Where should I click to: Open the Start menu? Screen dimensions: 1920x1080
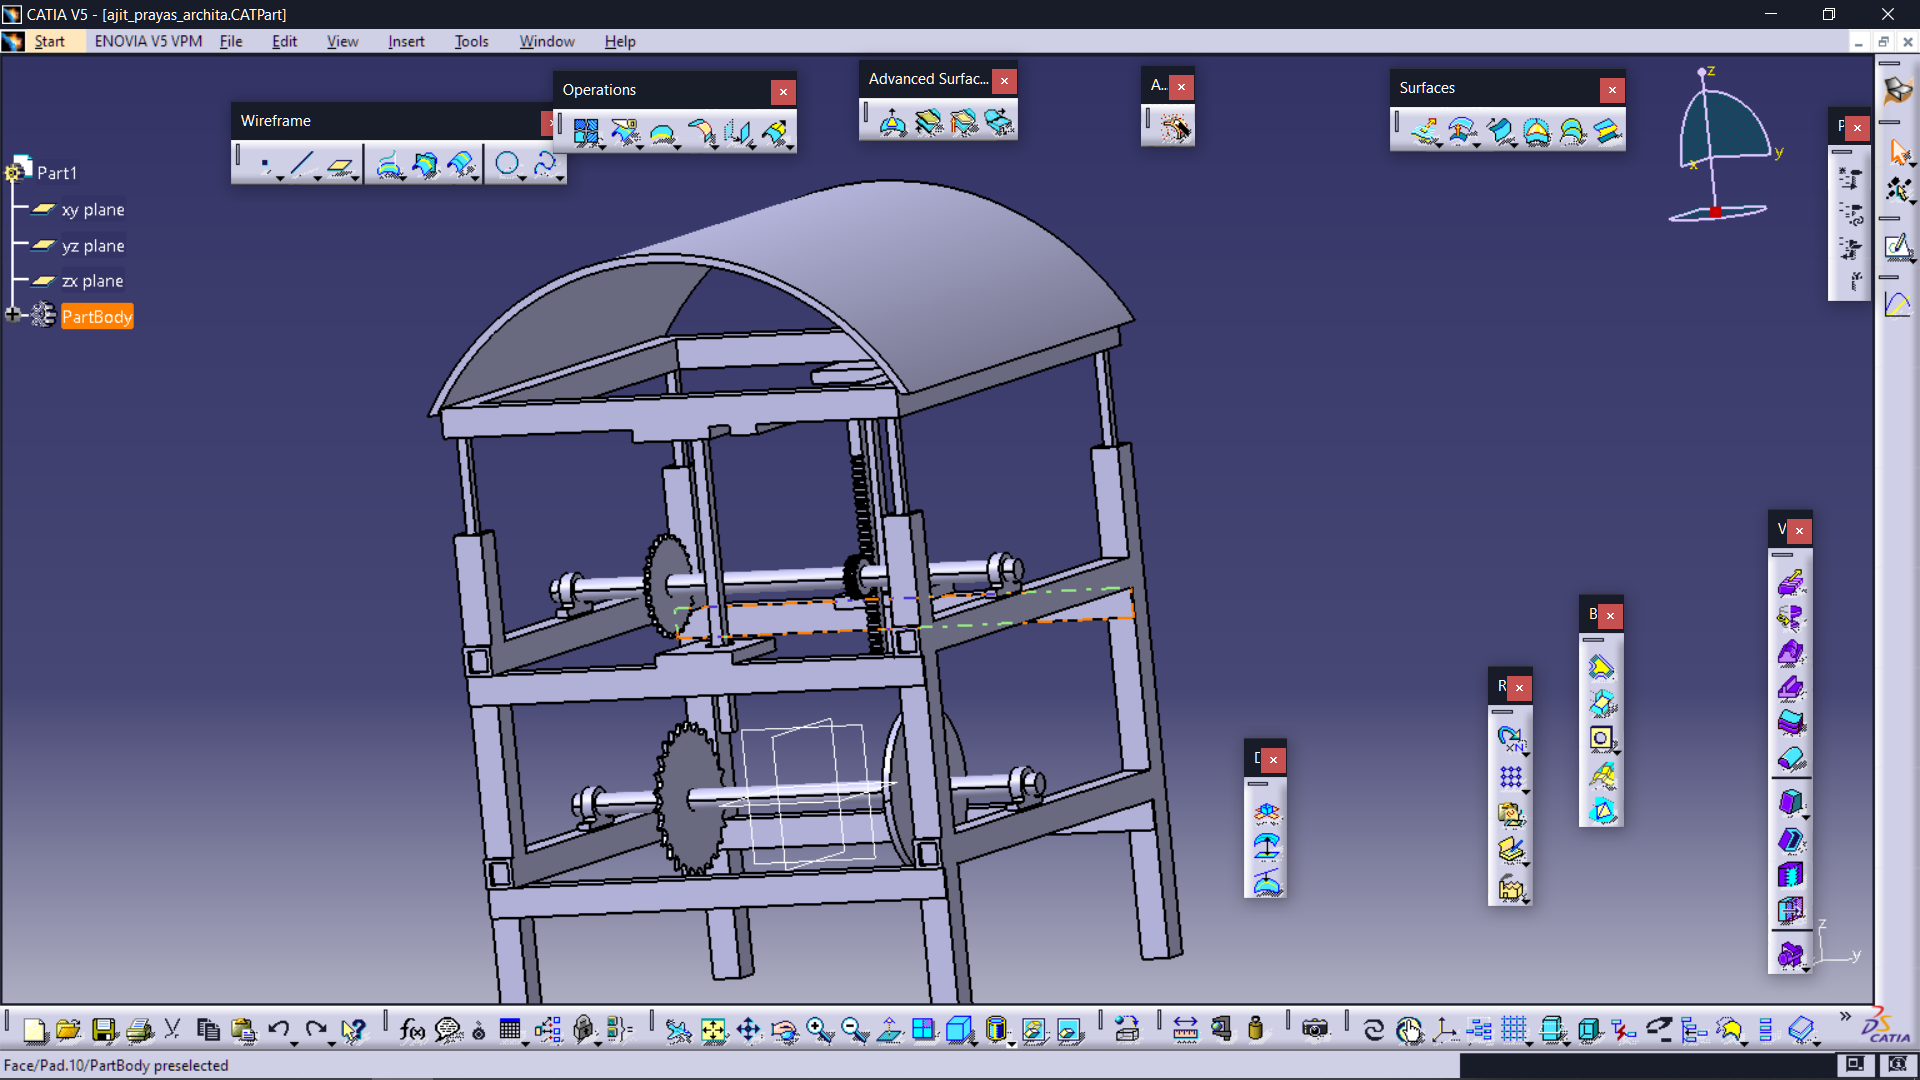(x=49, y=41)
